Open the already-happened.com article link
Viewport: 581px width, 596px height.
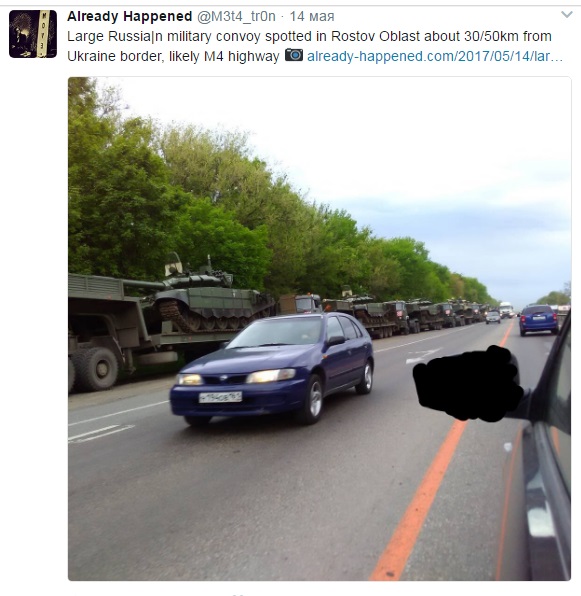coord(435,56)
